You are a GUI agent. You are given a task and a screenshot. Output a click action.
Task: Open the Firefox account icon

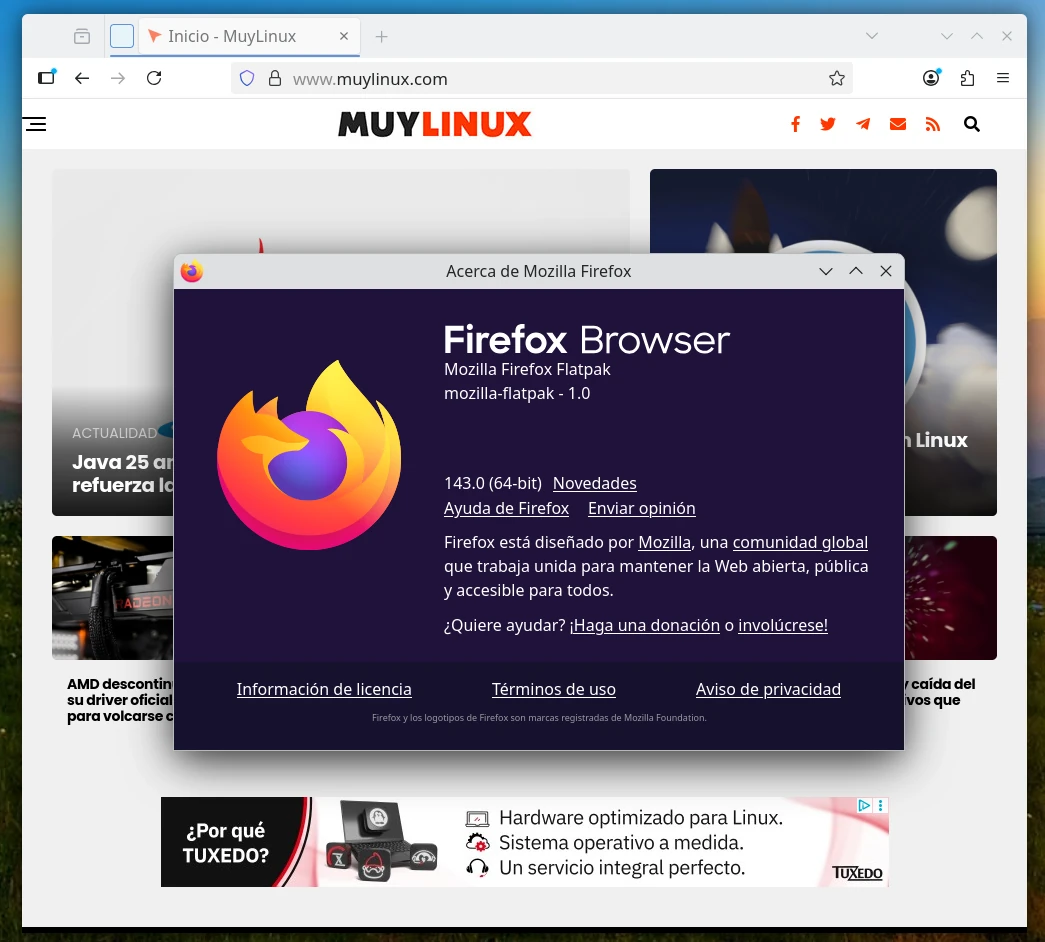[931, 78]
